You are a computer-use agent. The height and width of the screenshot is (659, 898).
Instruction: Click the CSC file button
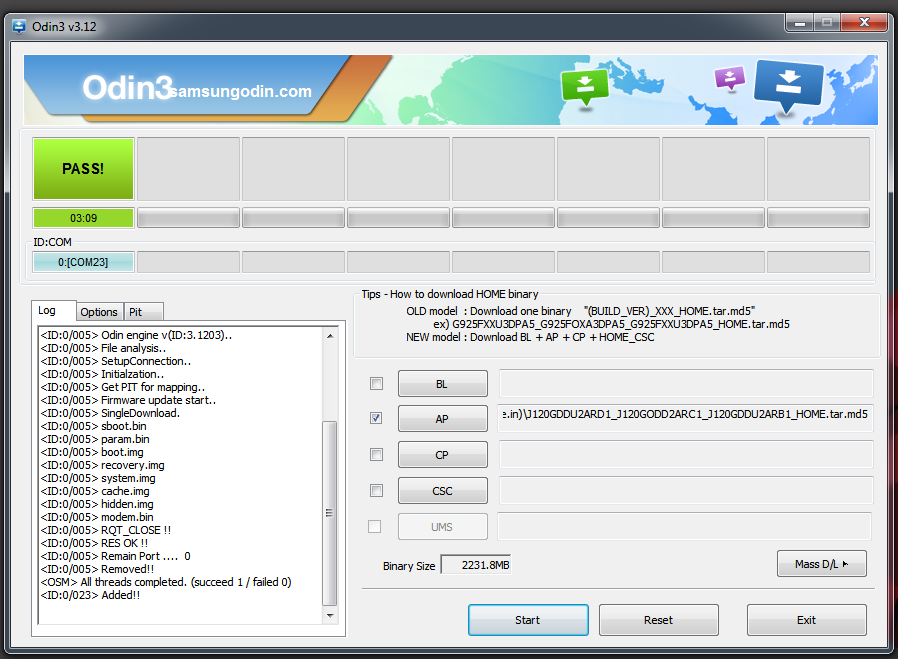[443, 491]
